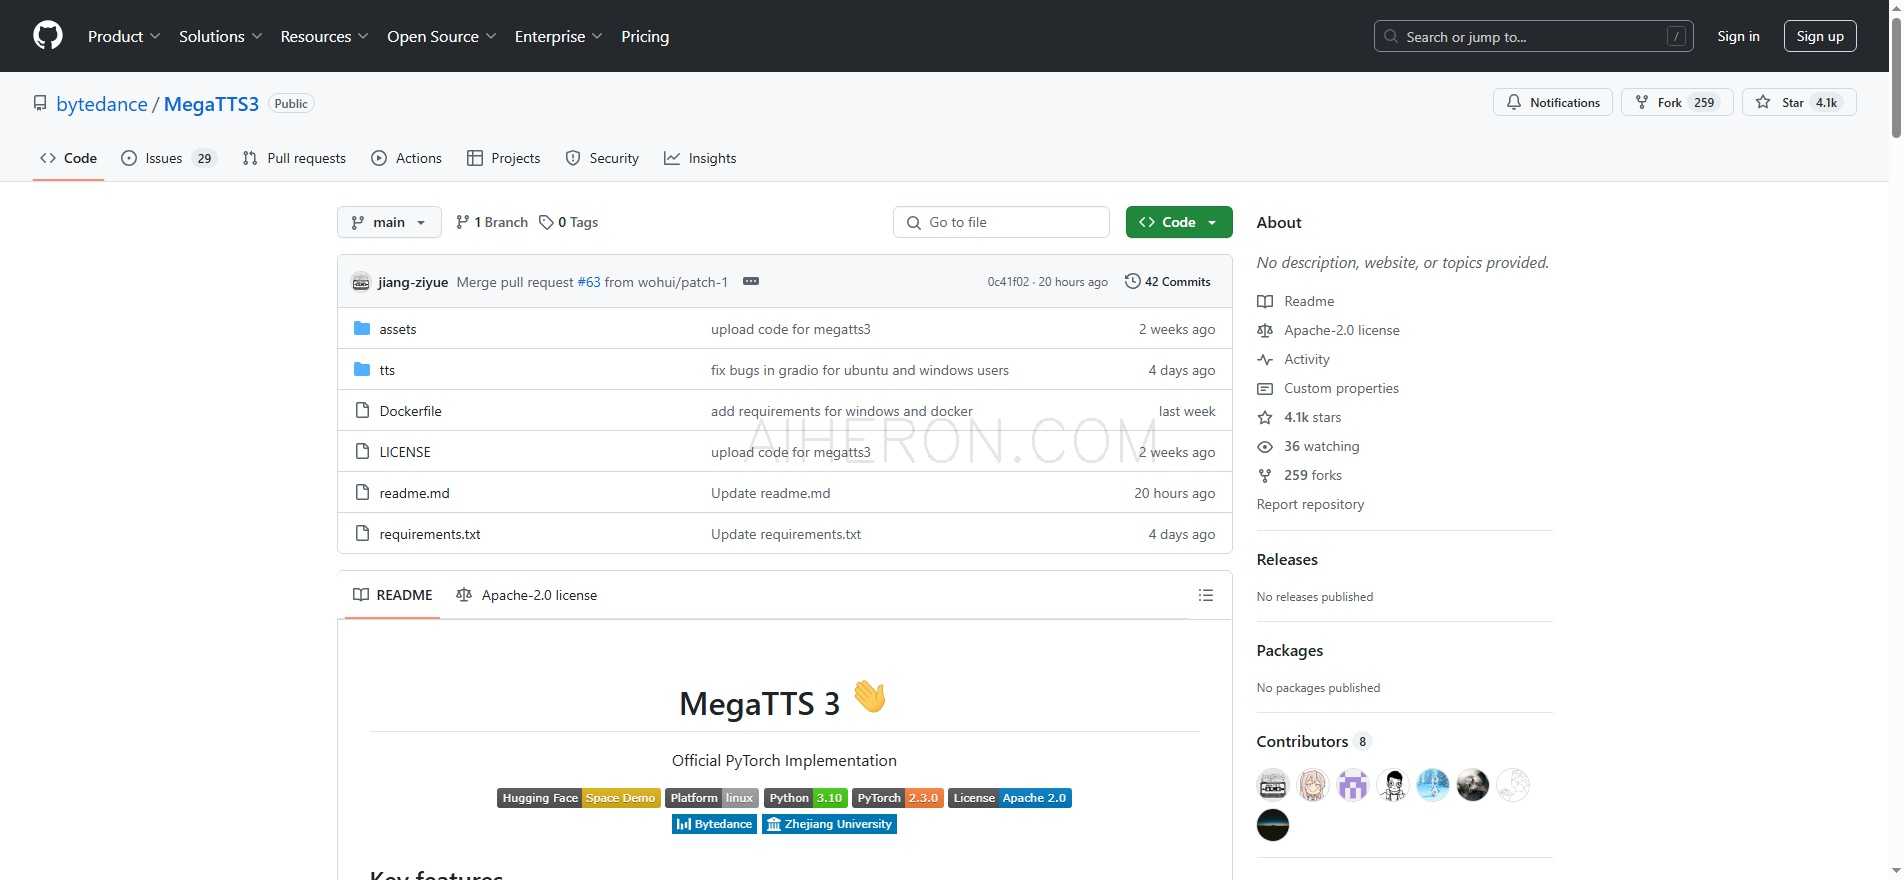The width and height of the screenshot is (1904, 880).
Task: Switch to the Issues tab
Action: [x=168, y=158]
